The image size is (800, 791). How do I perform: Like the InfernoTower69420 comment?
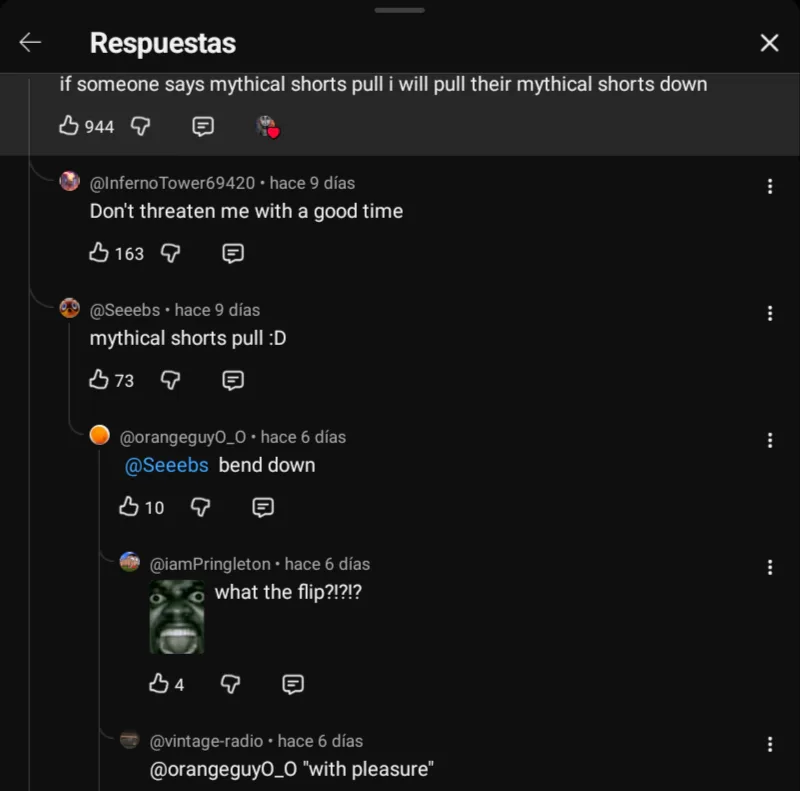tap(99, 253)
